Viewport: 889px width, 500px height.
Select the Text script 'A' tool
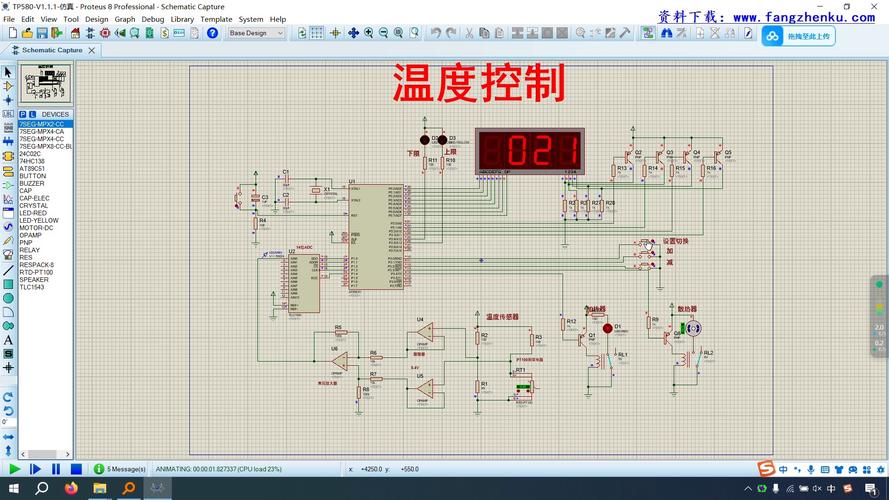8,340
